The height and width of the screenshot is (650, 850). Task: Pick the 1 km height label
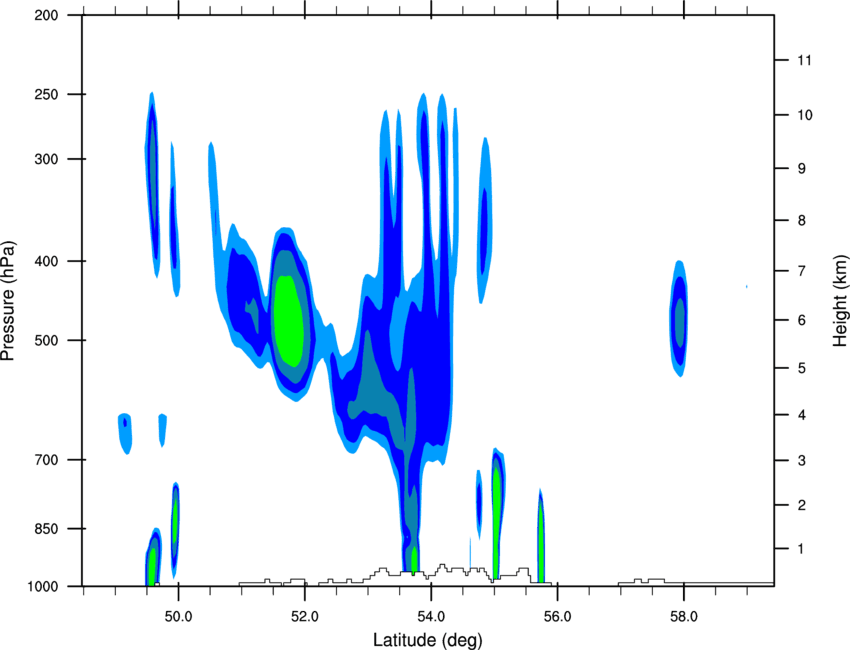tap(801, 549)
